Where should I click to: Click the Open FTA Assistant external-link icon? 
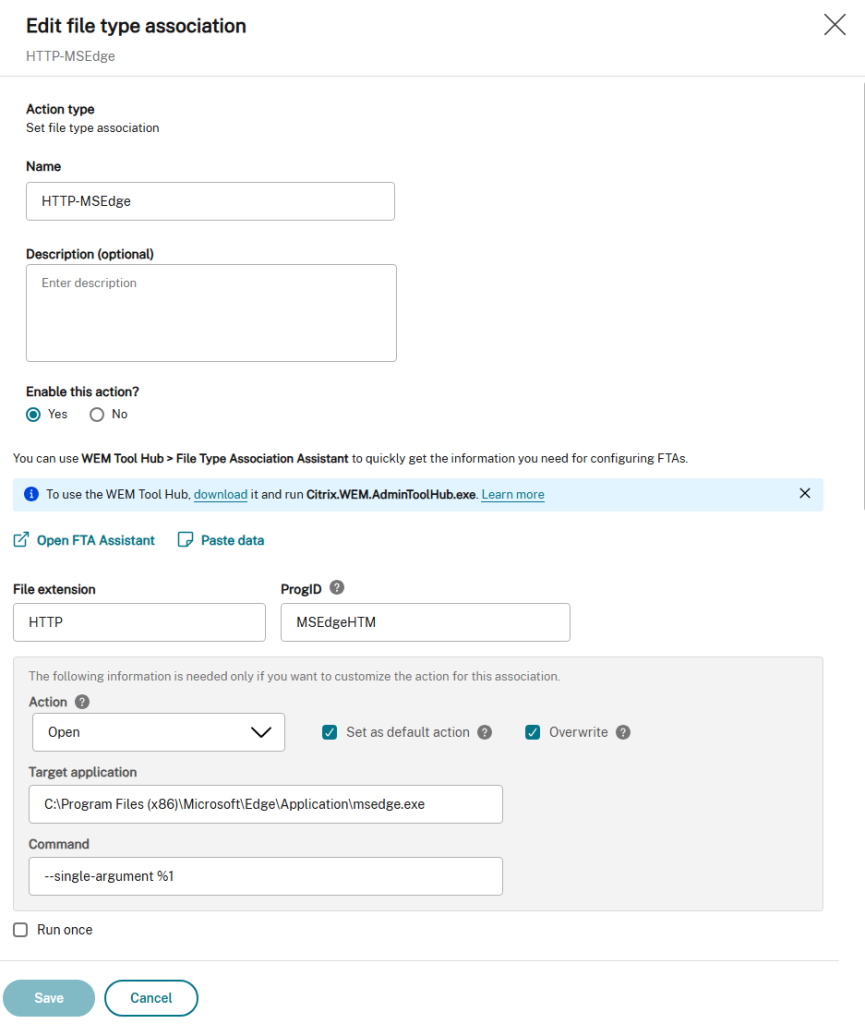[x=21, y=539]
